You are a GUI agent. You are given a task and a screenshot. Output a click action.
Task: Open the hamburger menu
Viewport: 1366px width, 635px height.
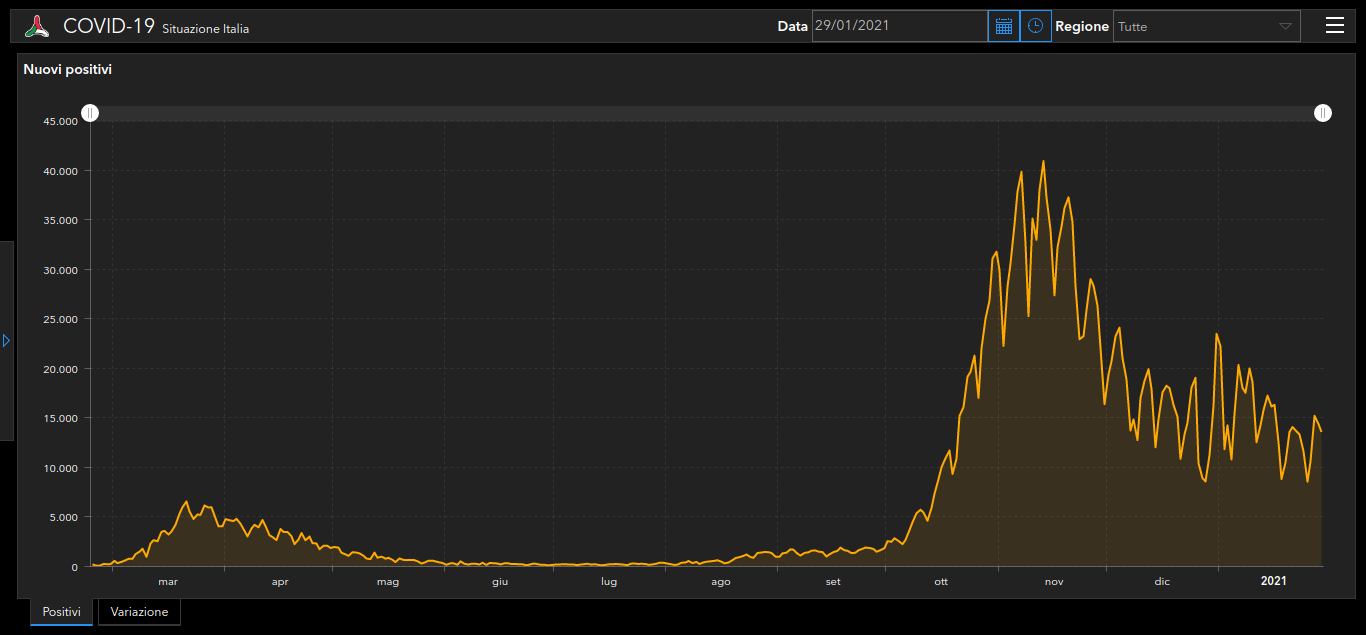click(x=1335, y=26)
